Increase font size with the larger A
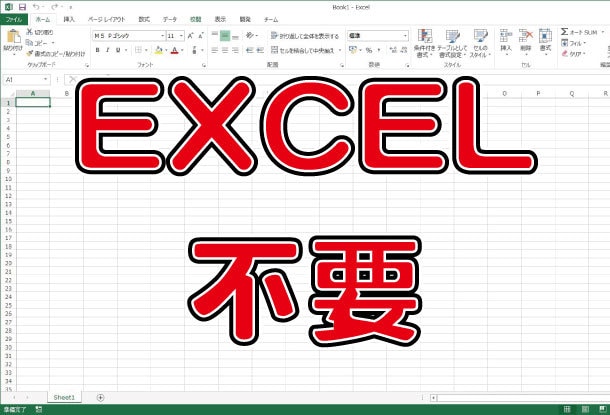This screenshot has height=415, width=610. [190, 36]
